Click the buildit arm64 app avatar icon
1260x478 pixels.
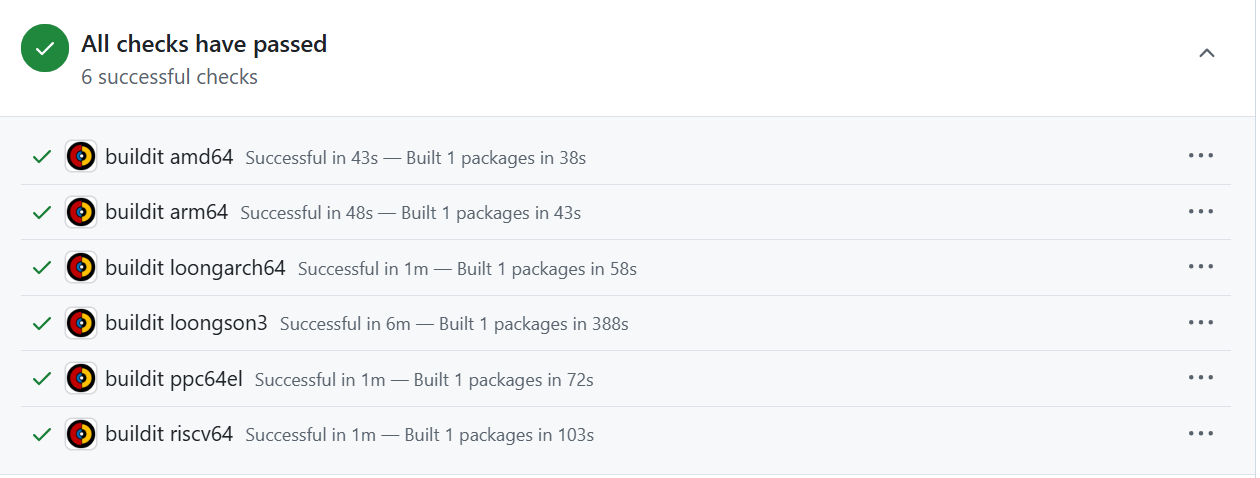click(81, 212)
